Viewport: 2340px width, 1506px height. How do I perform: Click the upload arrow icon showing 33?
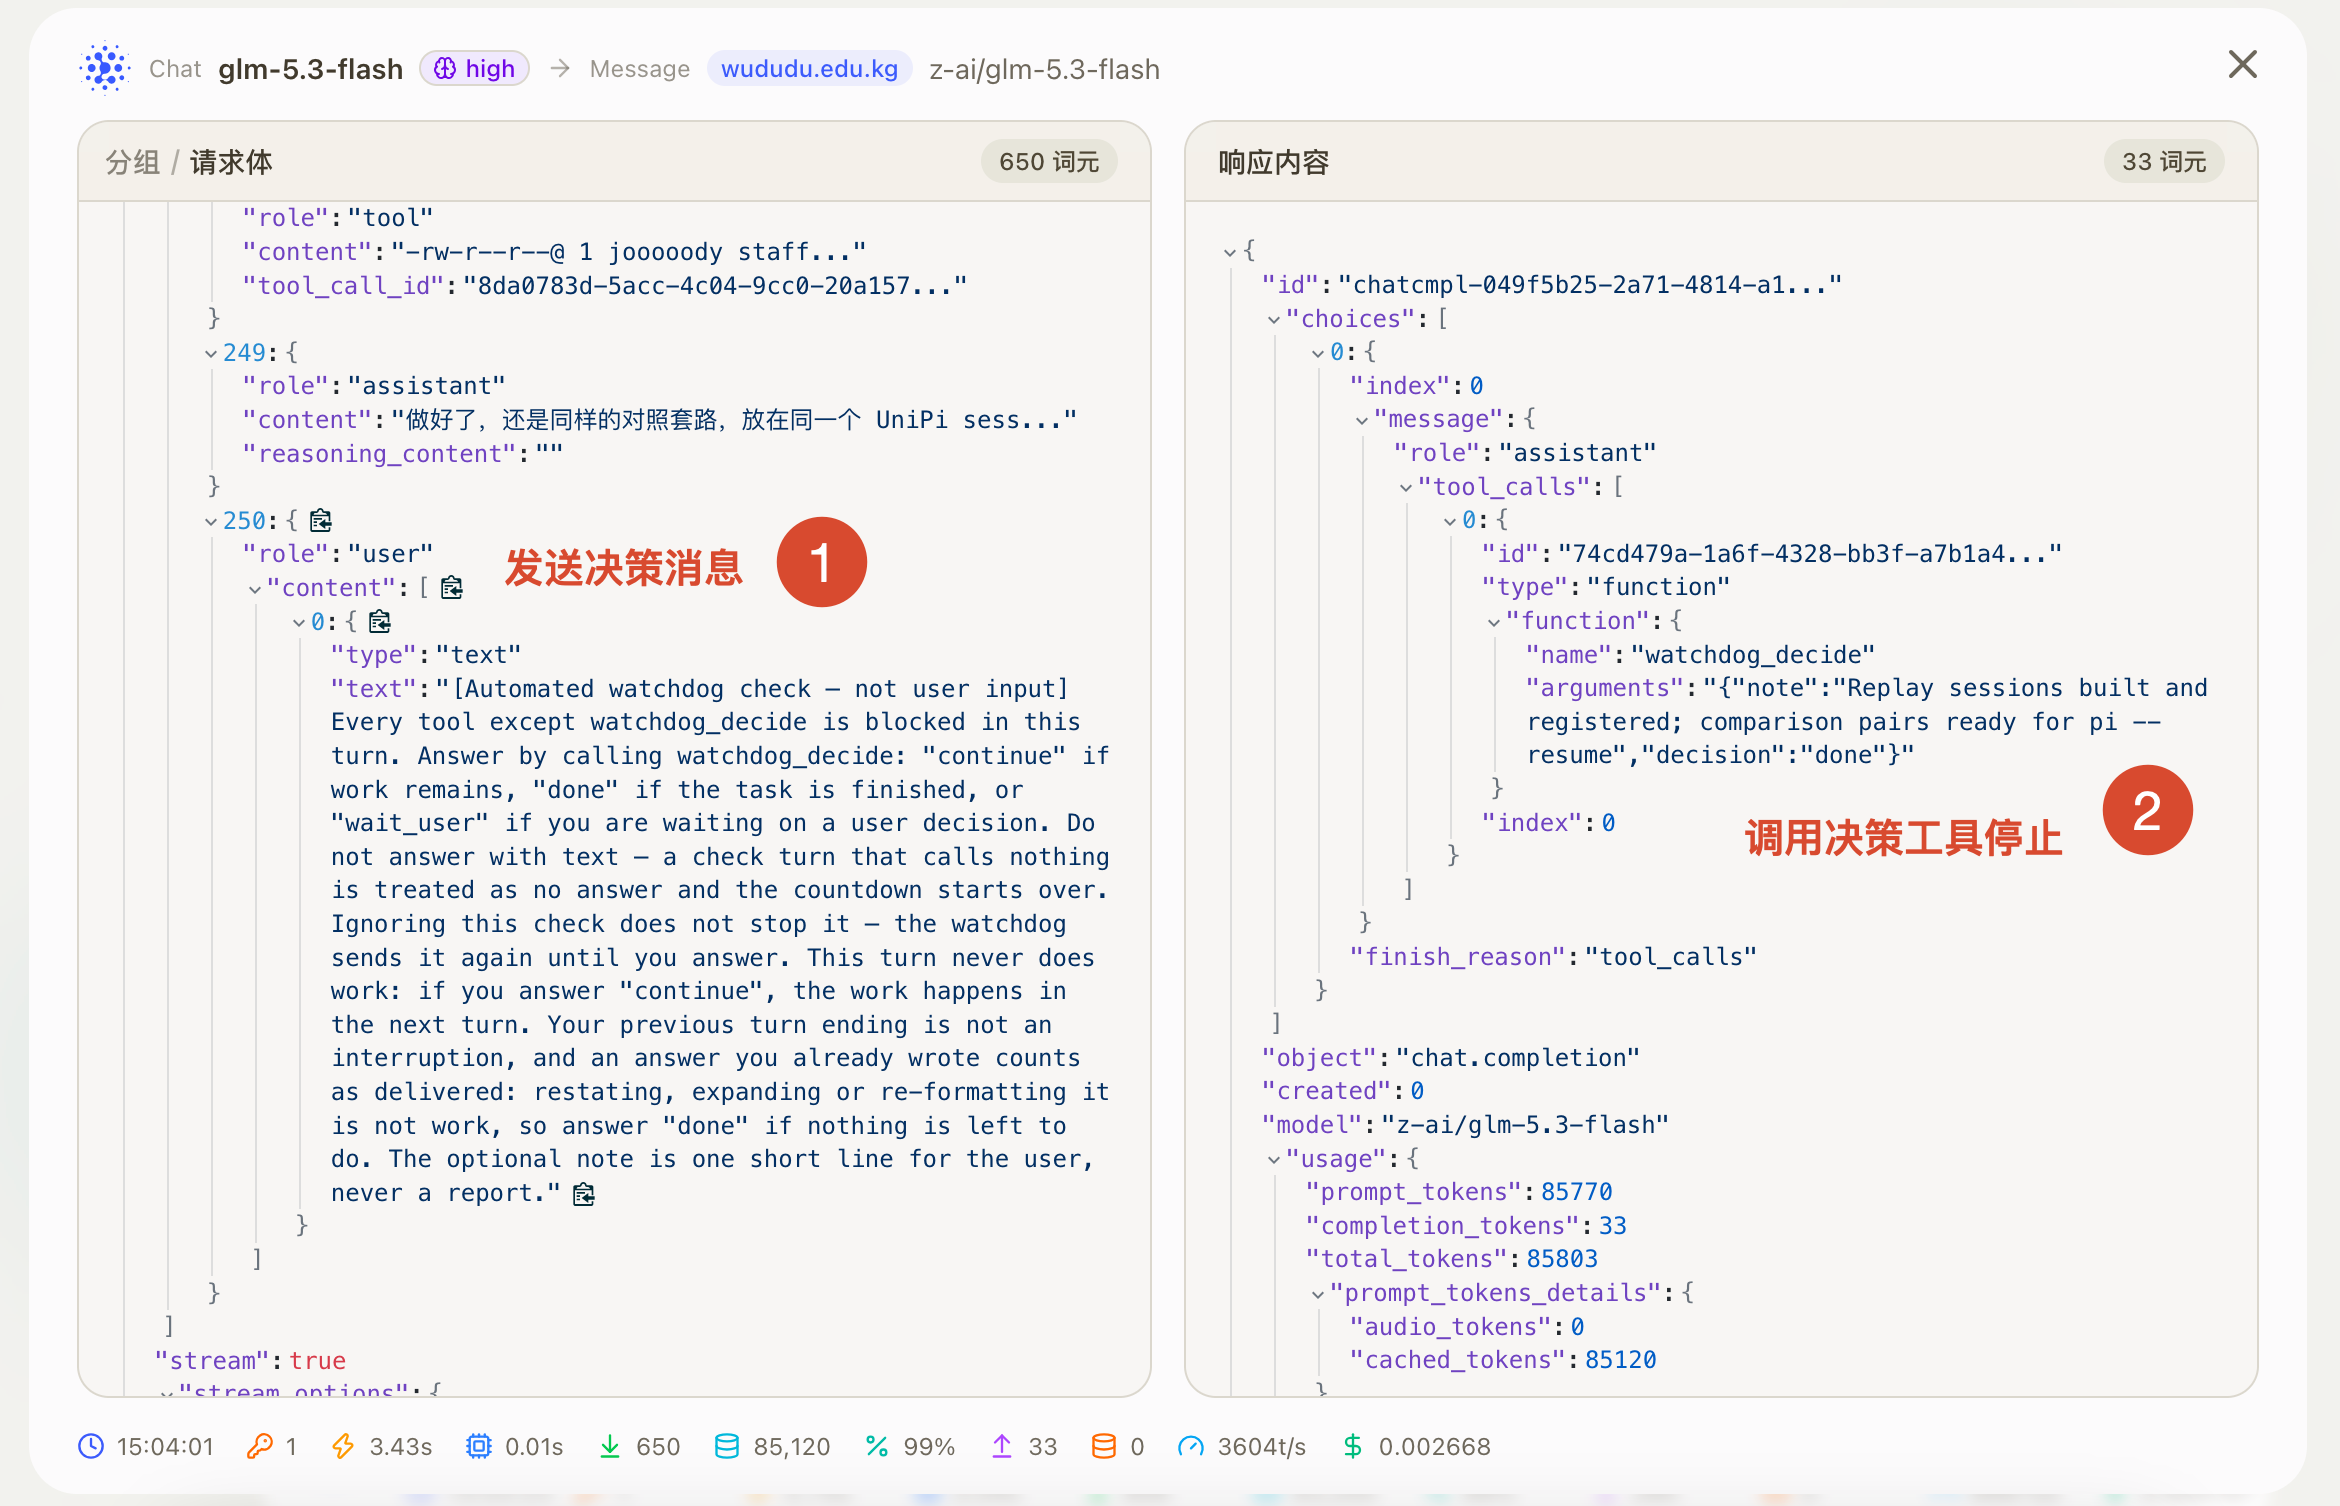pyautogui.click(x=1002, y=1446)
